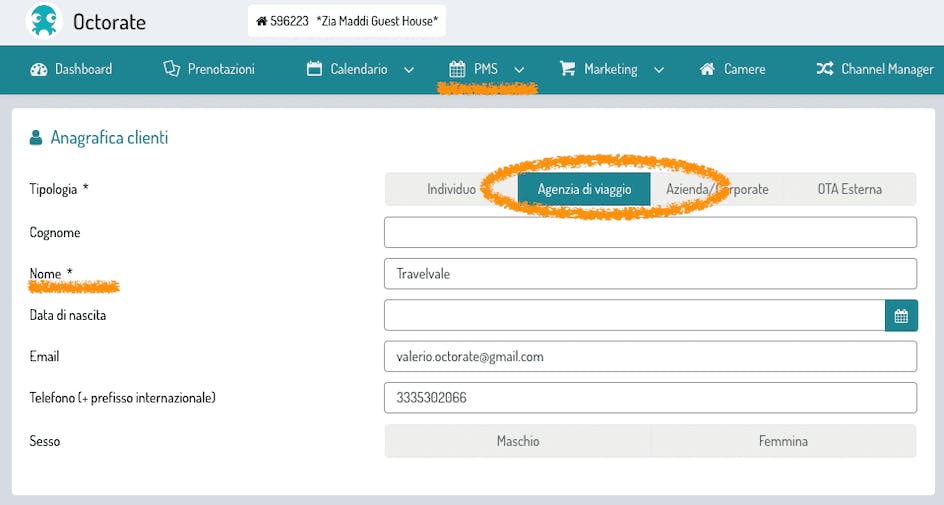Click the Marketing shopping cart icon

click(567, 69)
